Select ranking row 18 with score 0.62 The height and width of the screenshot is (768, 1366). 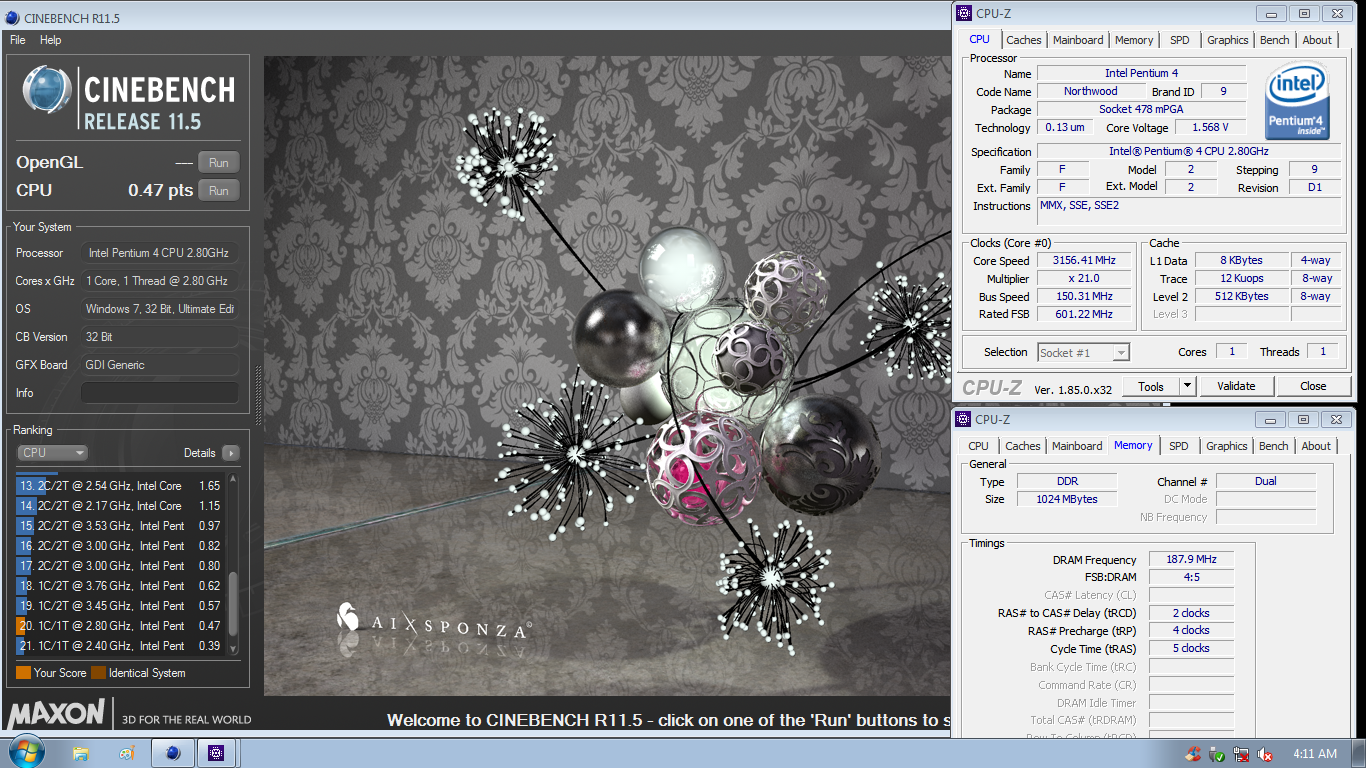120,586
